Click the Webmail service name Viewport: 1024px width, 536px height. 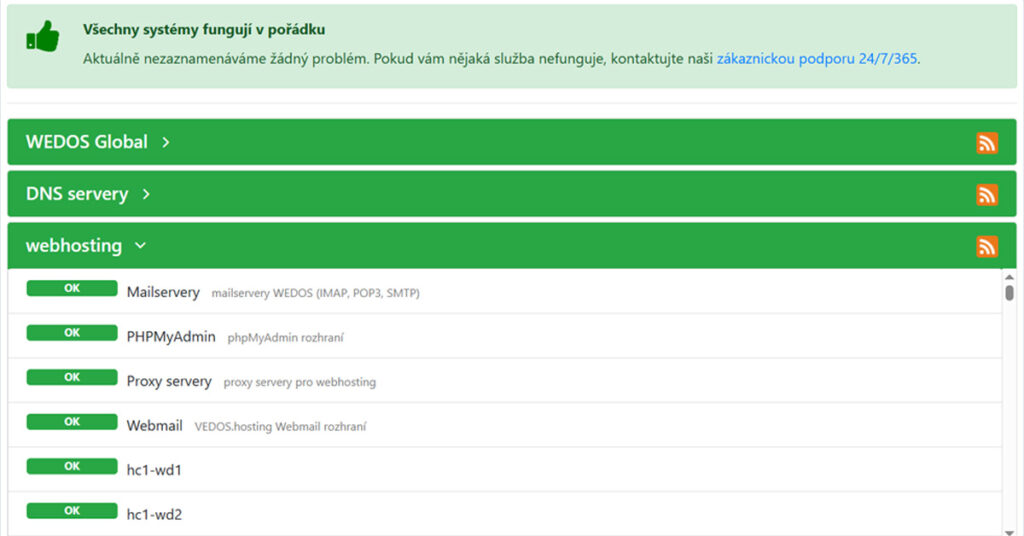click(155, 426)
